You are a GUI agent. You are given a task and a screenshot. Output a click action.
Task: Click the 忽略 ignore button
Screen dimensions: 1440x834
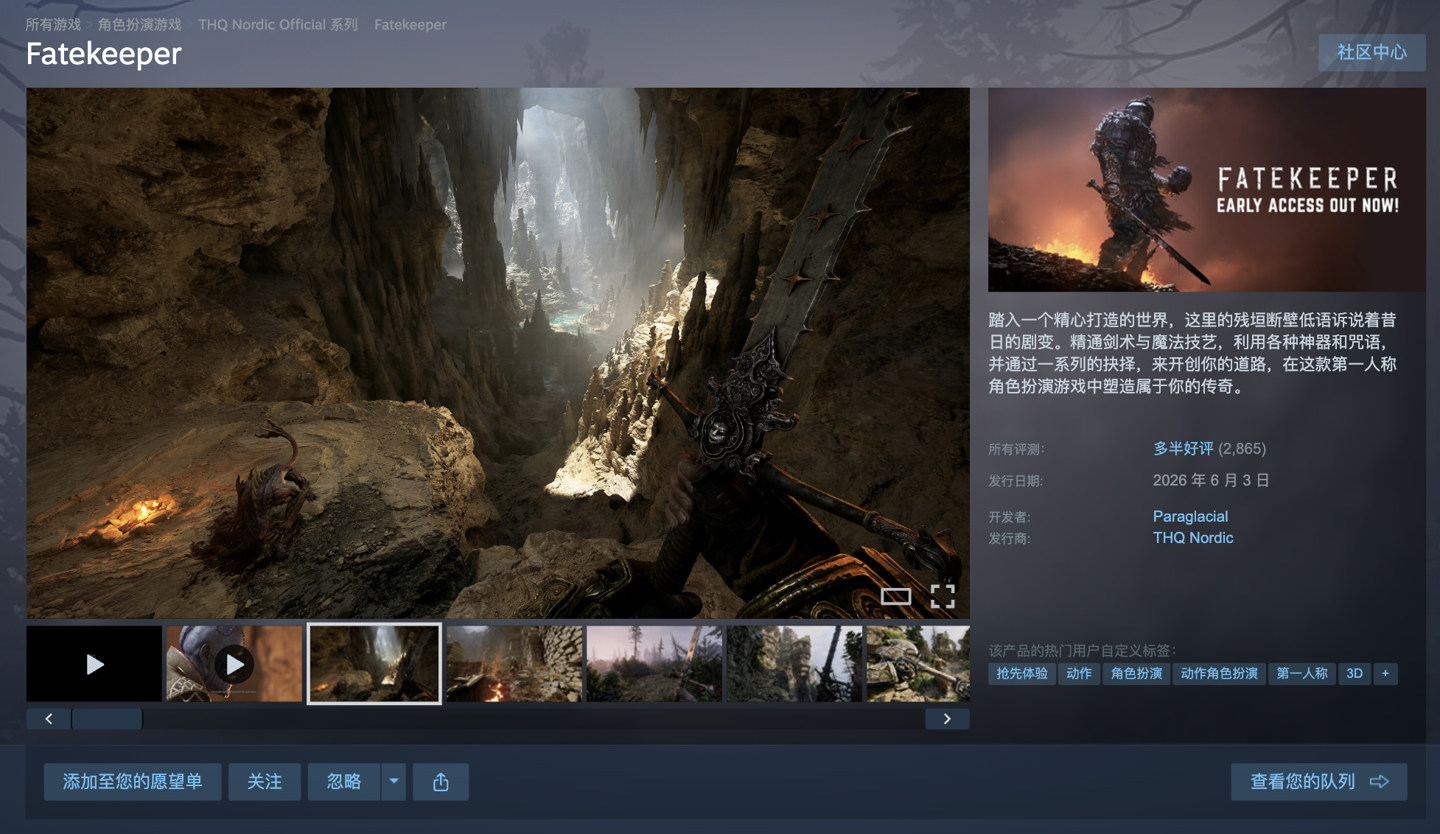click(x=344, y=782)
